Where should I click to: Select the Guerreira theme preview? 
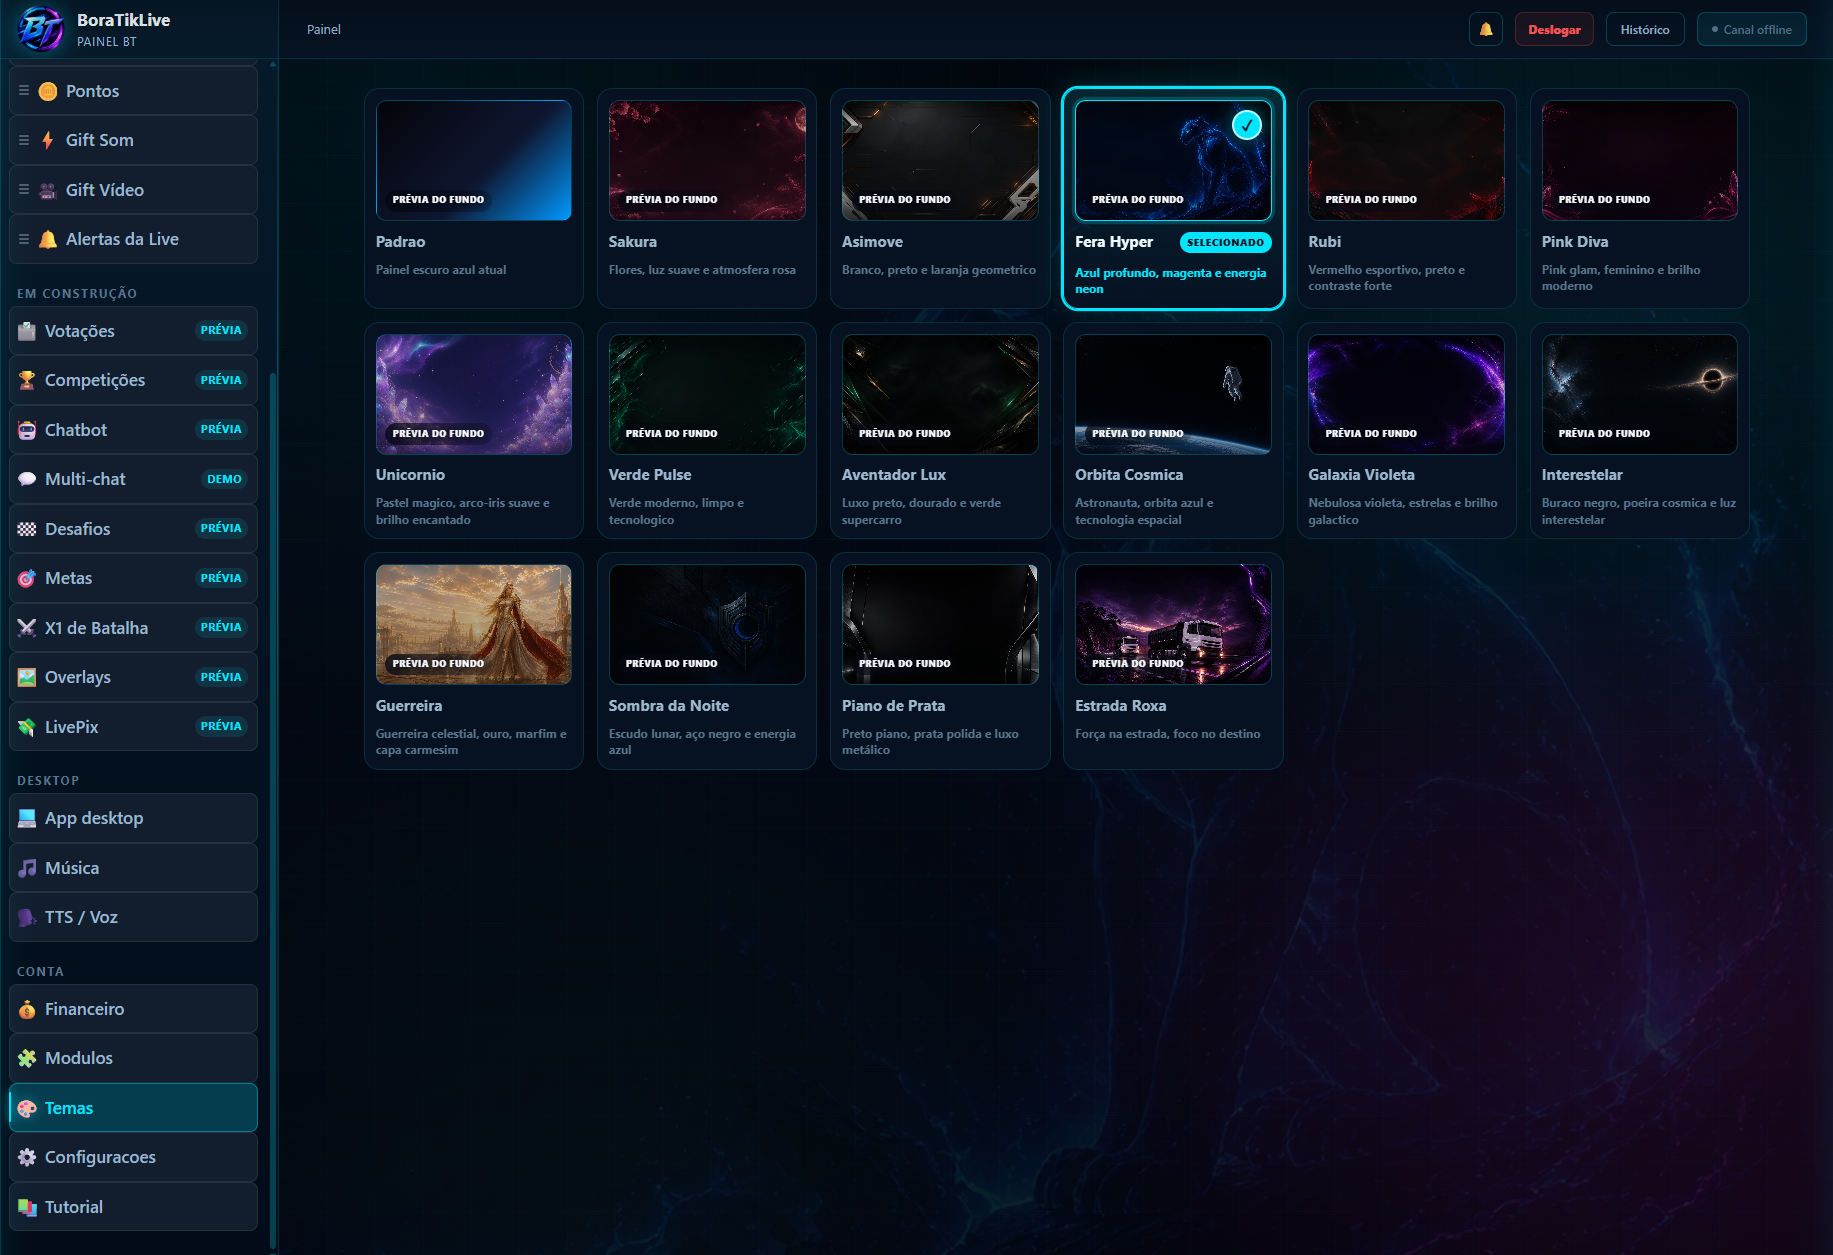coord(473,624)
